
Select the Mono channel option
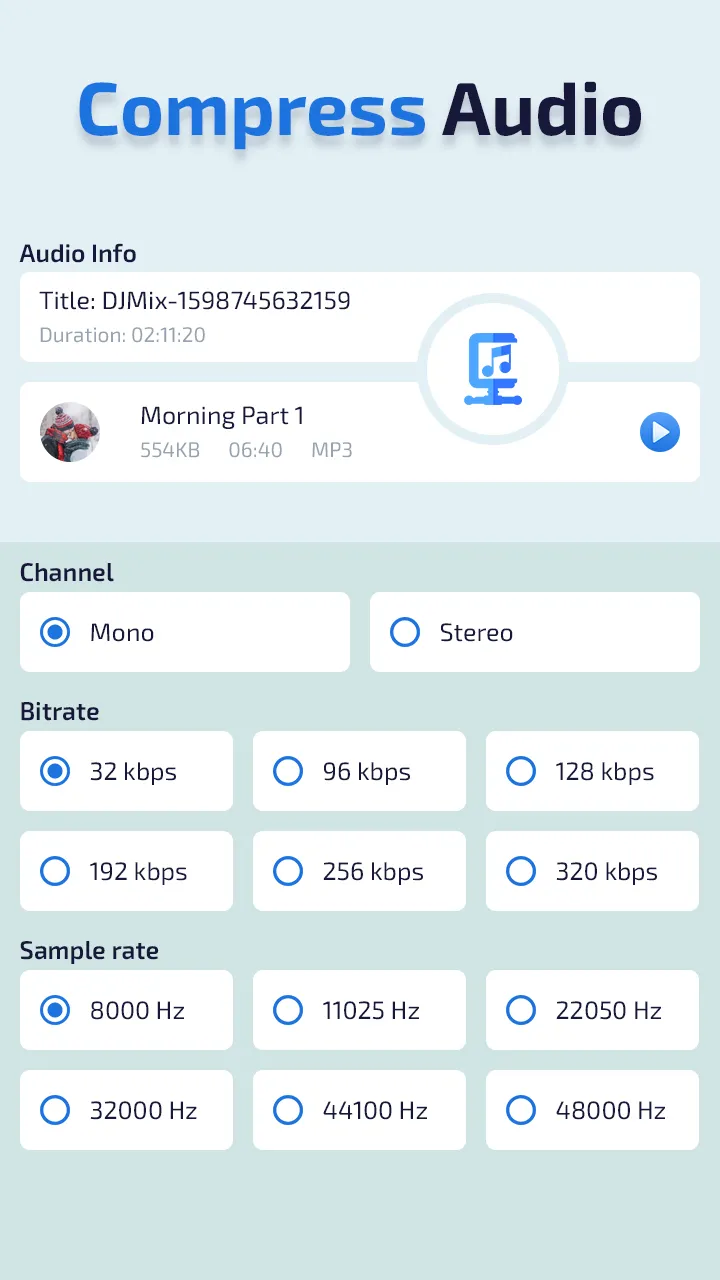[185, 632]
